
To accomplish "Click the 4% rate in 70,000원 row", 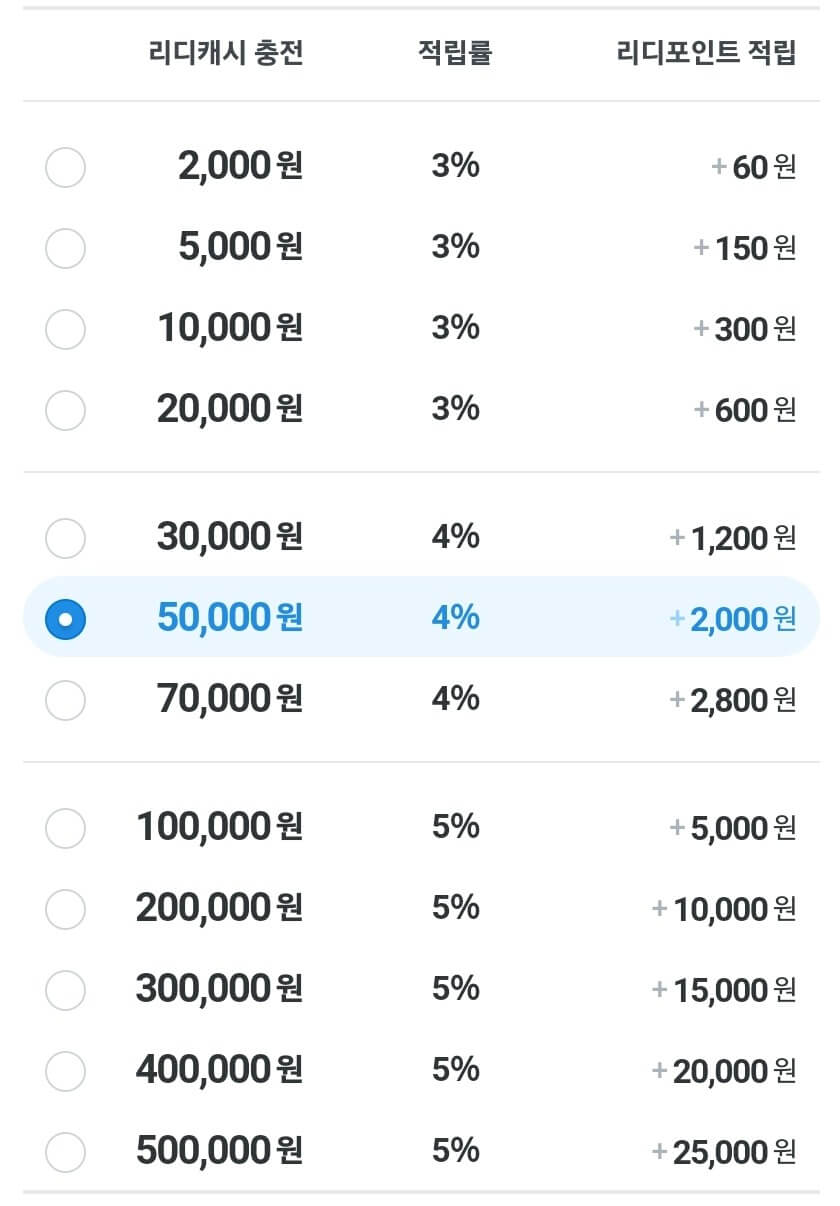I will (x=455, y=698).
